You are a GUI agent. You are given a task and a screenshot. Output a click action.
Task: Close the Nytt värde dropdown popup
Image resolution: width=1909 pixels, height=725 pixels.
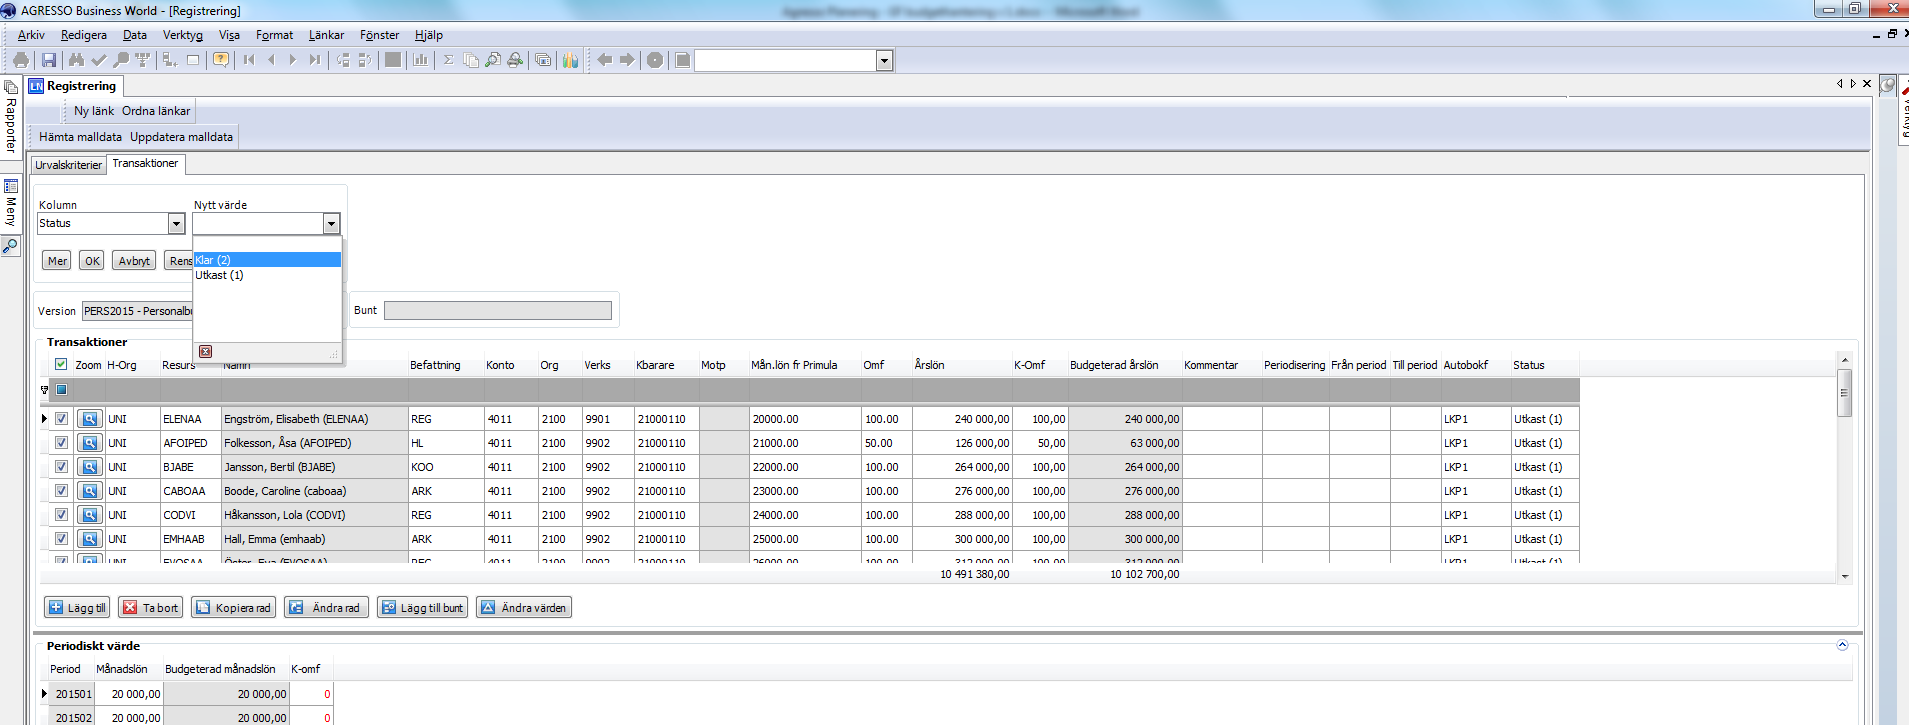pos(205,351)
